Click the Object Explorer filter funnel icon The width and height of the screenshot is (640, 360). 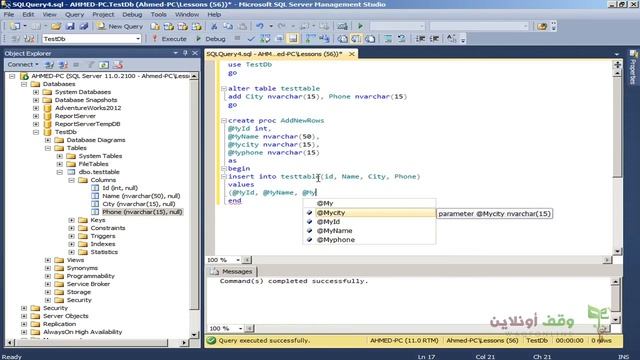91,65
